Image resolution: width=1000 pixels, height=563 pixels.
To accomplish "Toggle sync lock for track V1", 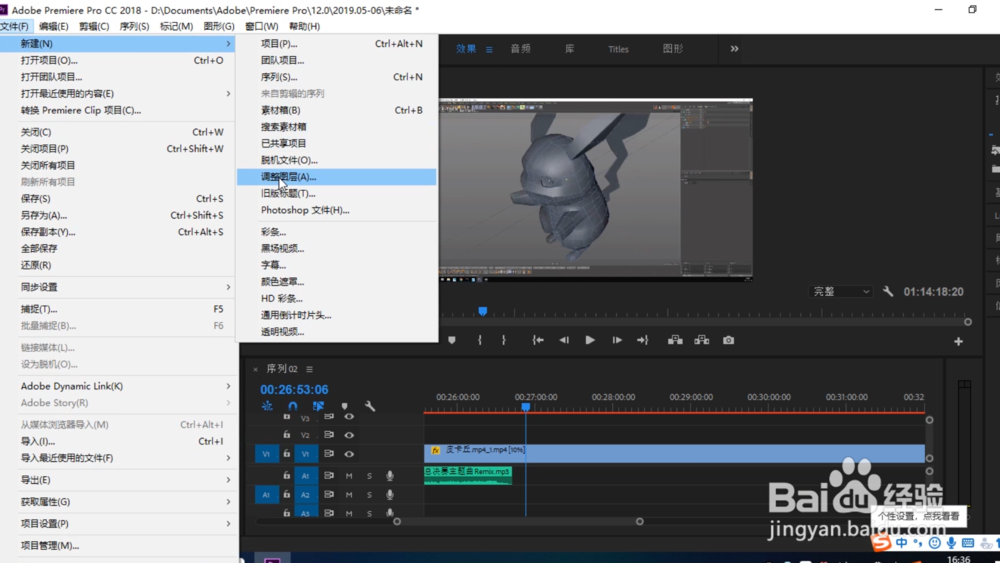I will pyautogui.click(x=329, y=454).
